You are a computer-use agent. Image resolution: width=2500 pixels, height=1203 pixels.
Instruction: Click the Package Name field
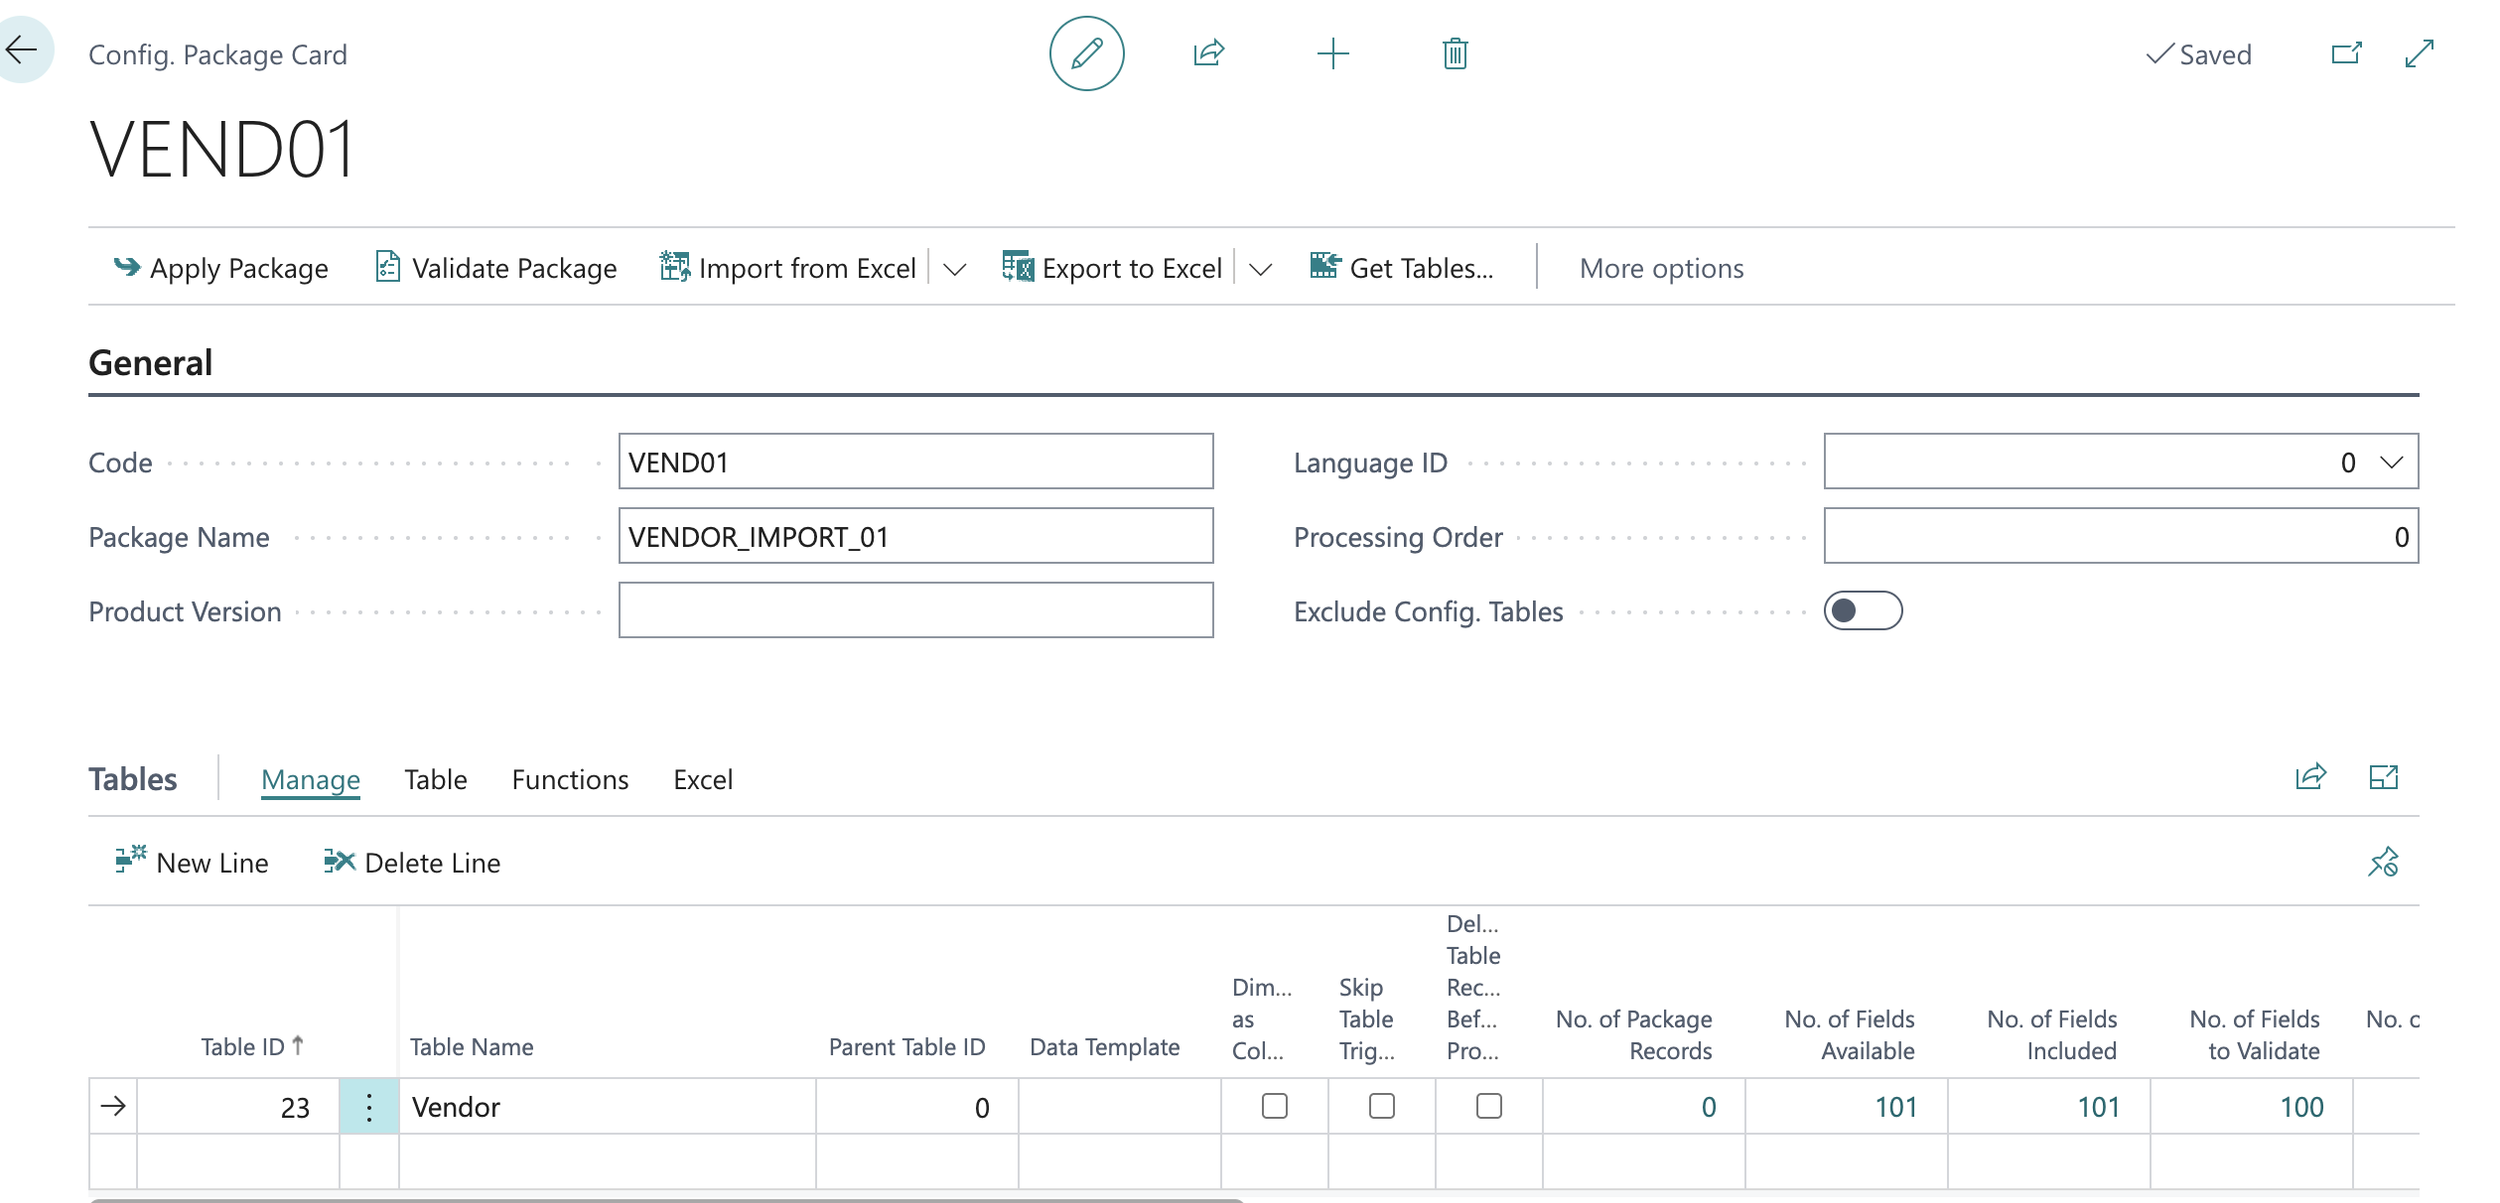pyautogui.click(x=915, y=536)
